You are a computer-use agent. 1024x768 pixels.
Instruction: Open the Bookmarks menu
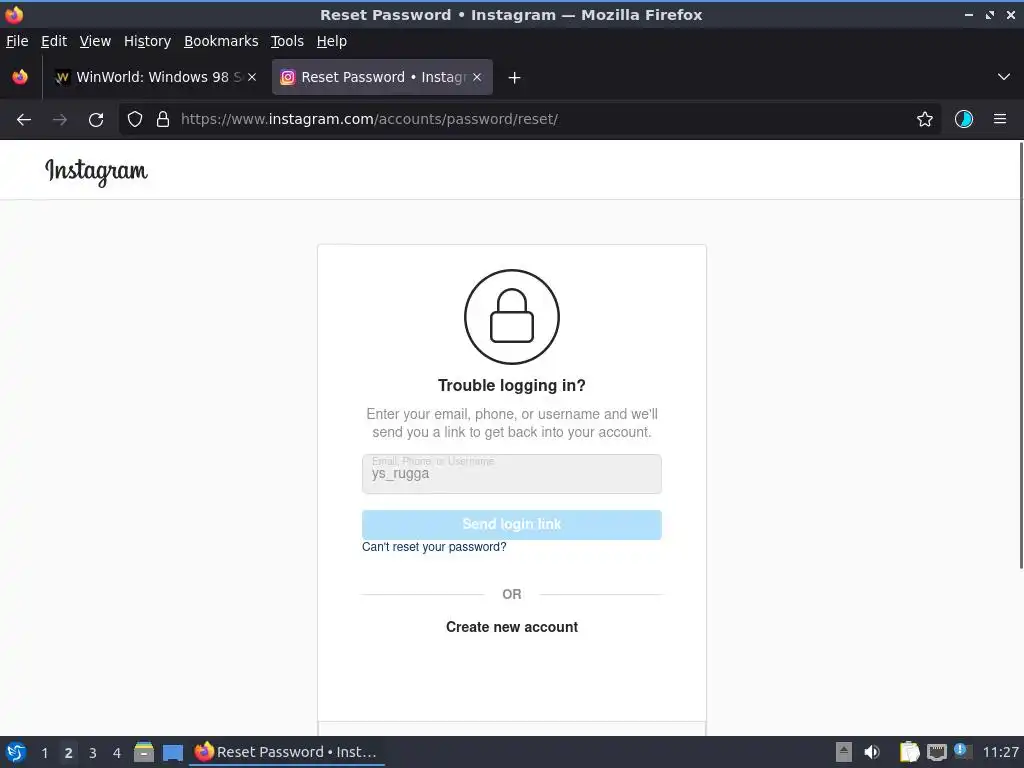(221, 41)
